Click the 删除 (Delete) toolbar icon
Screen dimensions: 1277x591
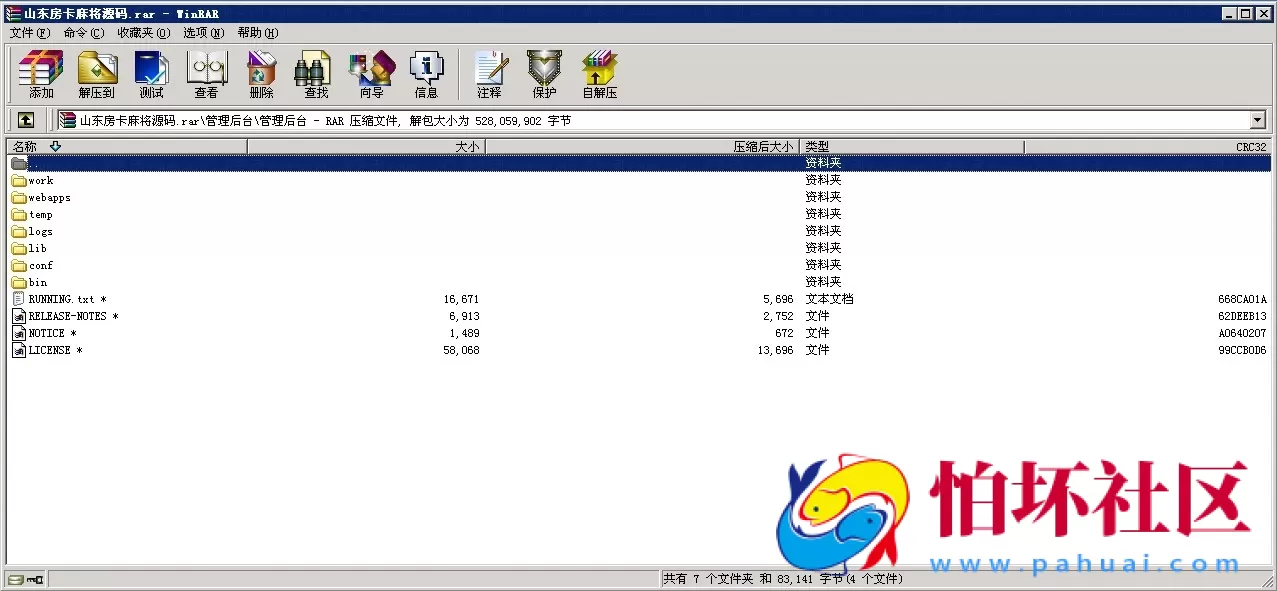pyautogui.click(x=260, y=72)
